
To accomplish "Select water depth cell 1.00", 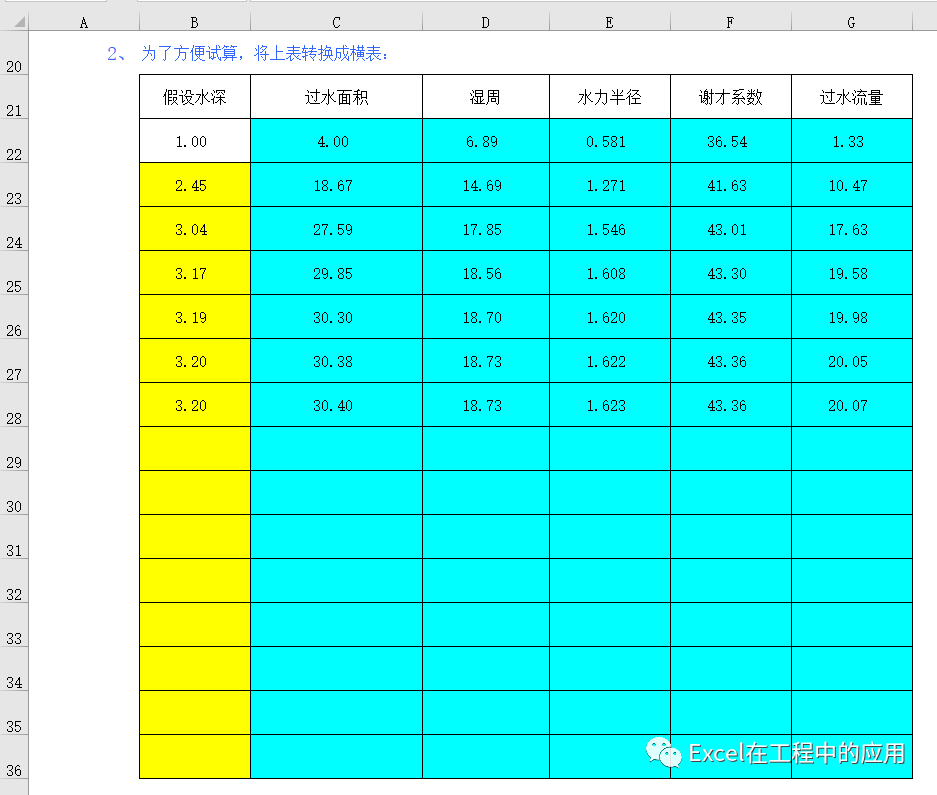I will point(195,141).
